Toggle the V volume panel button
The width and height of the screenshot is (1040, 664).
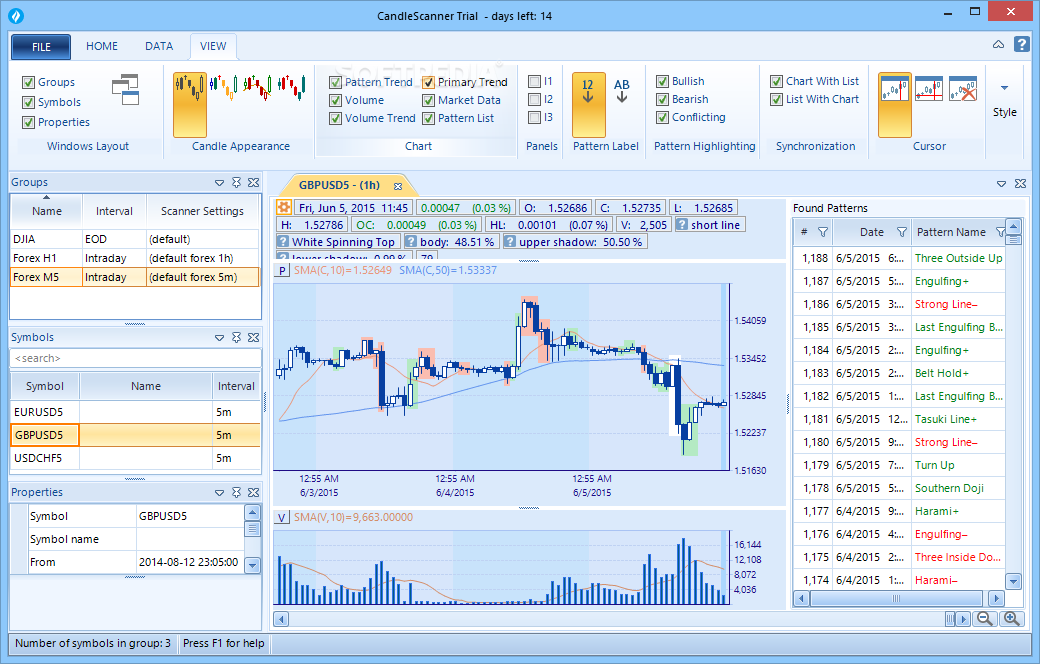[282, 517]
